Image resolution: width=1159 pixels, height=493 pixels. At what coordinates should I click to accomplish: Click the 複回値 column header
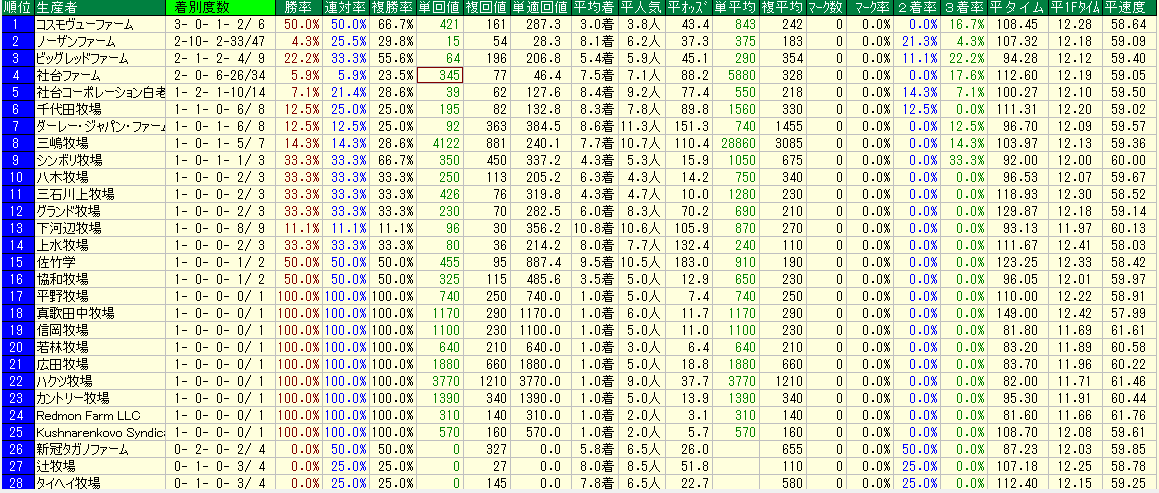click(x=489, y=8)
